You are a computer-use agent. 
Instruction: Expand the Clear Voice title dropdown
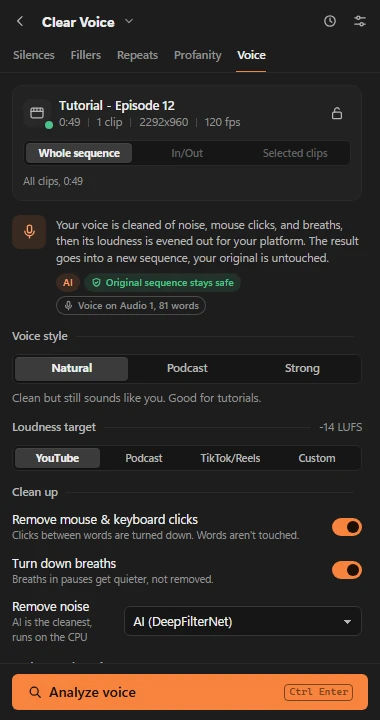click(x=129, y=21)
